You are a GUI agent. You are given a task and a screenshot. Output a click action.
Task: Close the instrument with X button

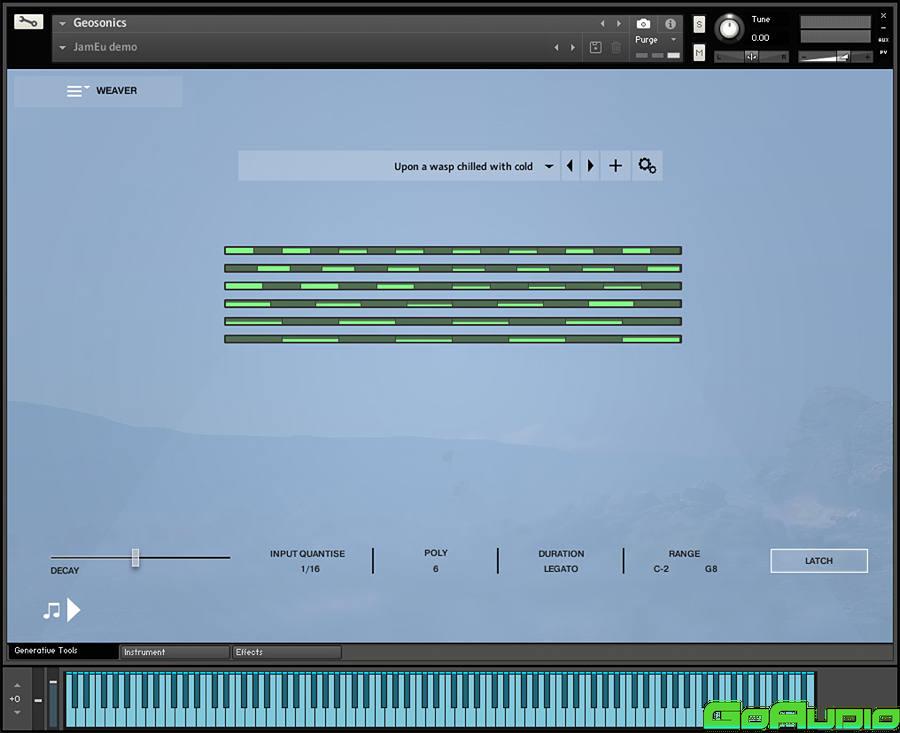[883, 15]
